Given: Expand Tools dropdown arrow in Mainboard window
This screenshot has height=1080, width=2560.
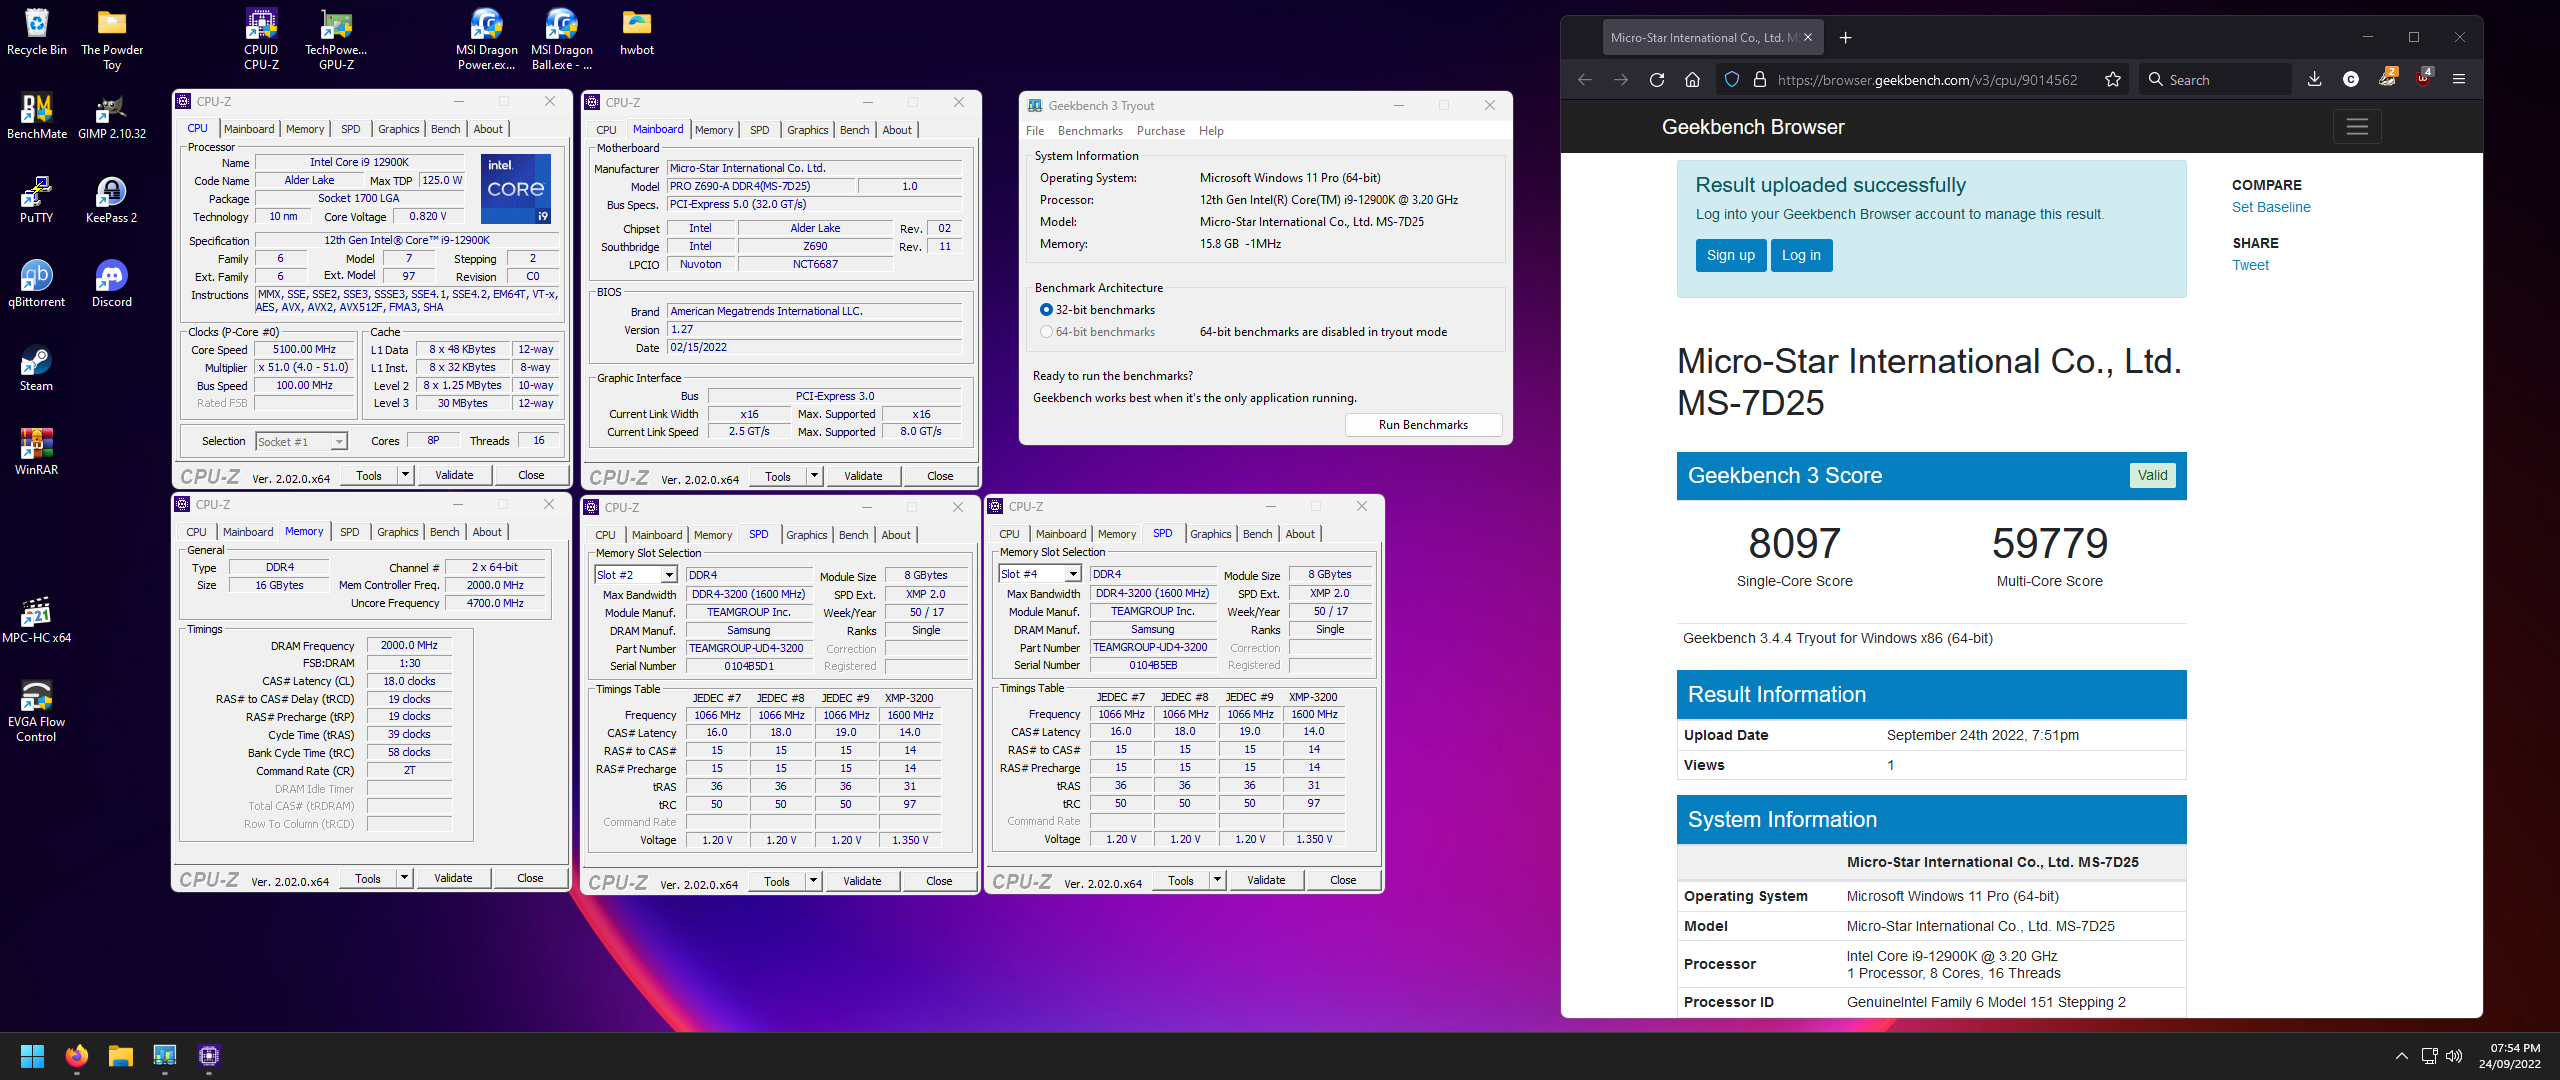Looking at the screenshot, I should 814,476.
